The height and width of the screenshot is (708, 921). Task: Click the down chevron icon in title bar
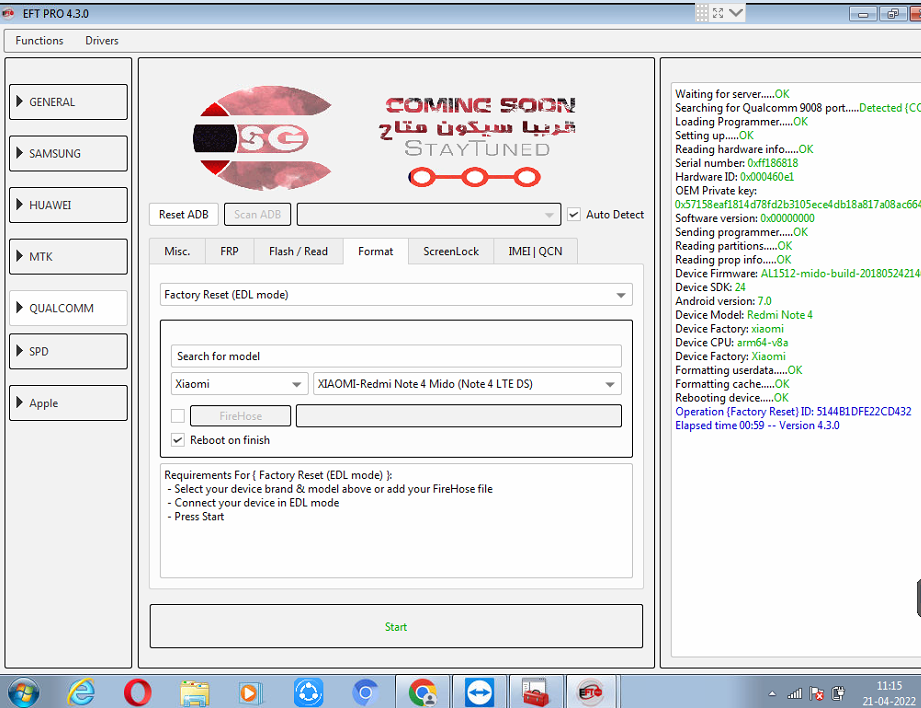tap(736, 13)
